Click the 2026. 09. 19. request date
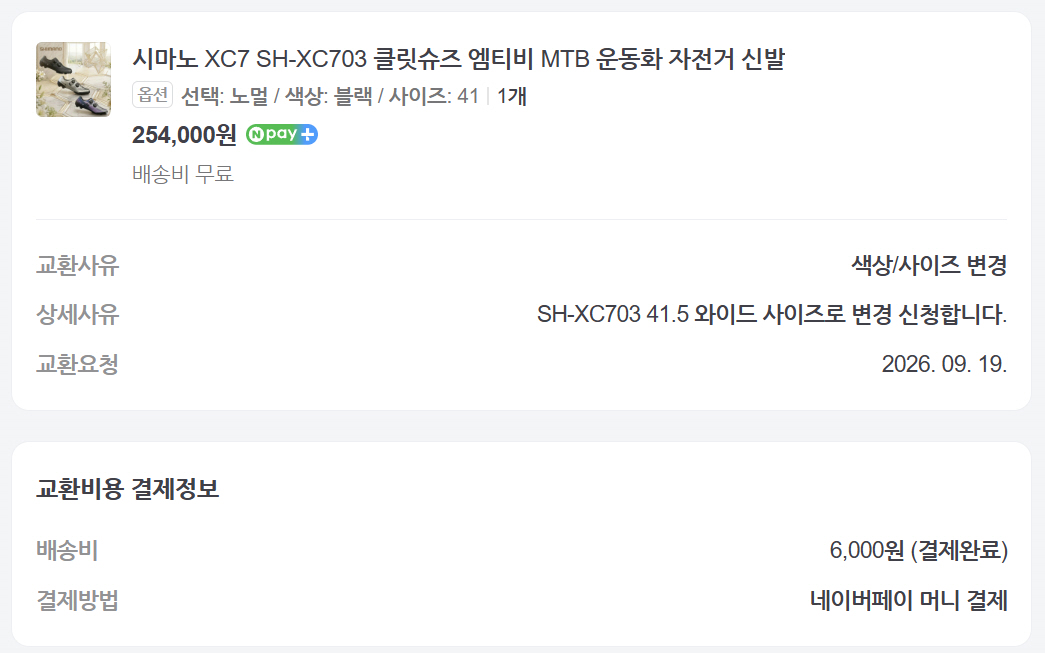 pyautogui.click(x=944, y=364)
